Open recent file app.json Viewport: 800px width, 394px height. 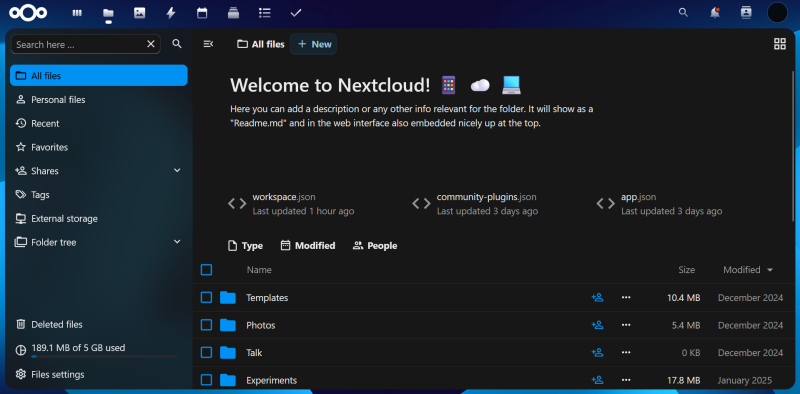point(659,204)
